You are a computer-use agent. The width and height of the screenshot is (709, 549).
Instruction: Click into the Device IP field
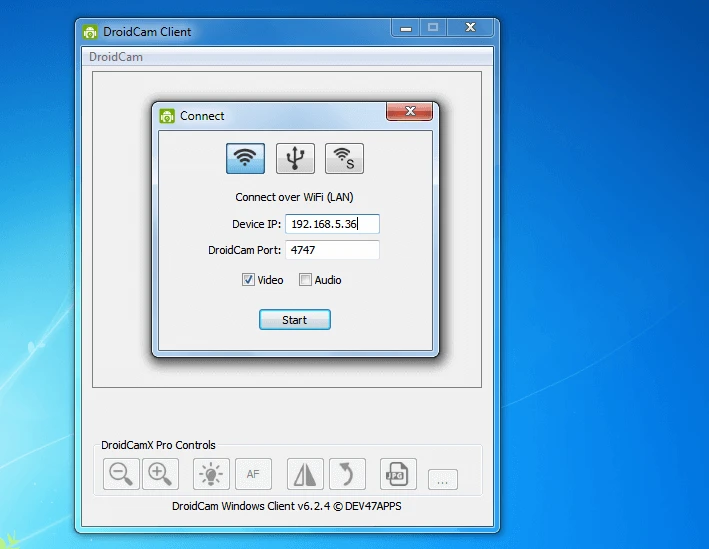(332, 224)
